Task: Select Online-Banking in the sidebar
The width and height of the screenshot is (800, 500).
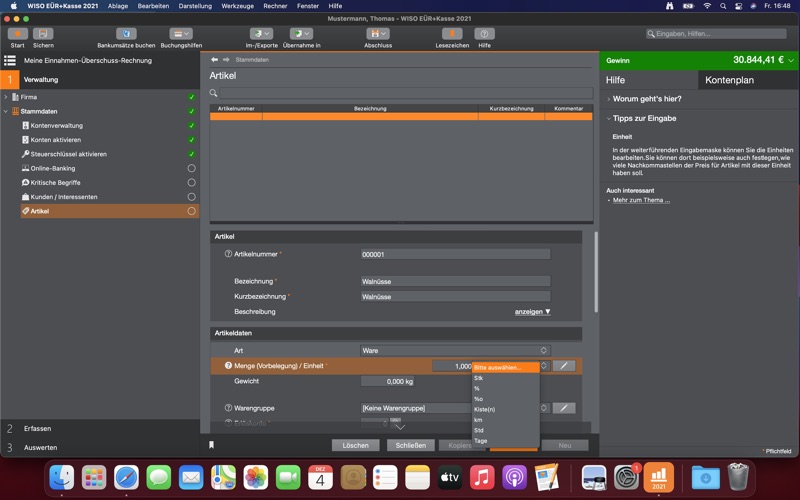Action: pyautogui.click(x=53, y=168)
